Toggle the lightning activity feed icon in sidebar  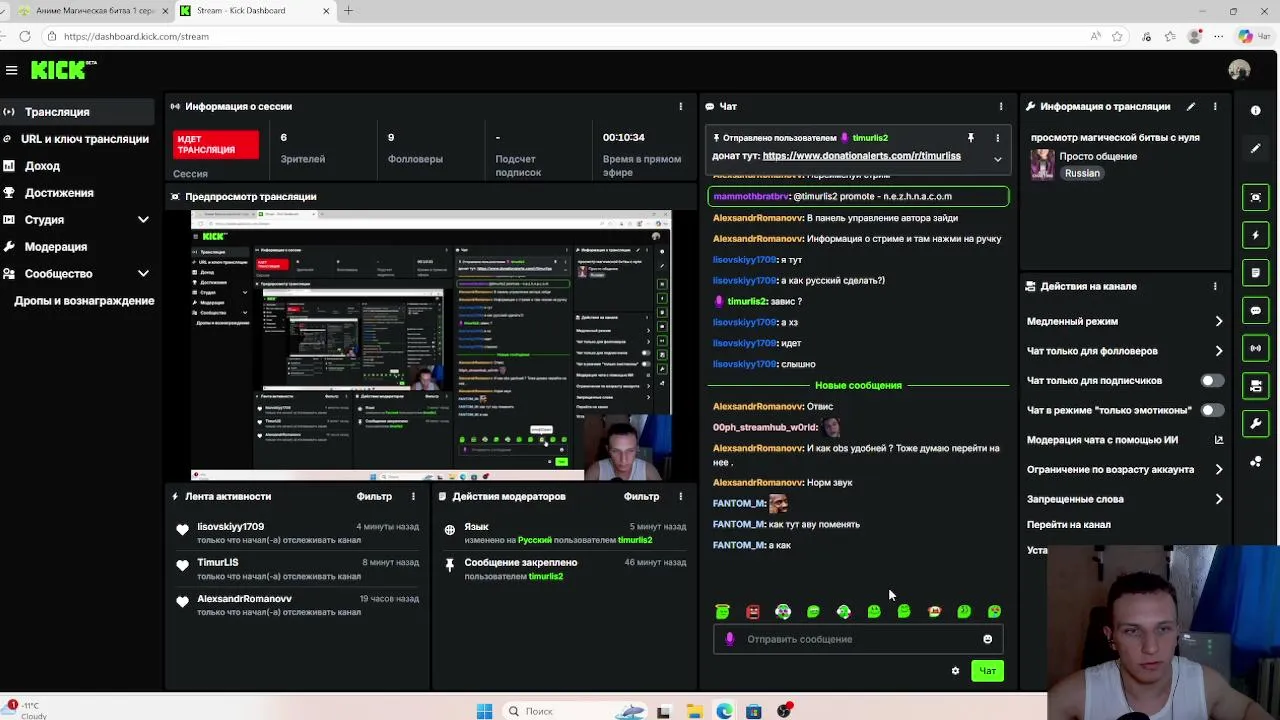click(1256, 235)
